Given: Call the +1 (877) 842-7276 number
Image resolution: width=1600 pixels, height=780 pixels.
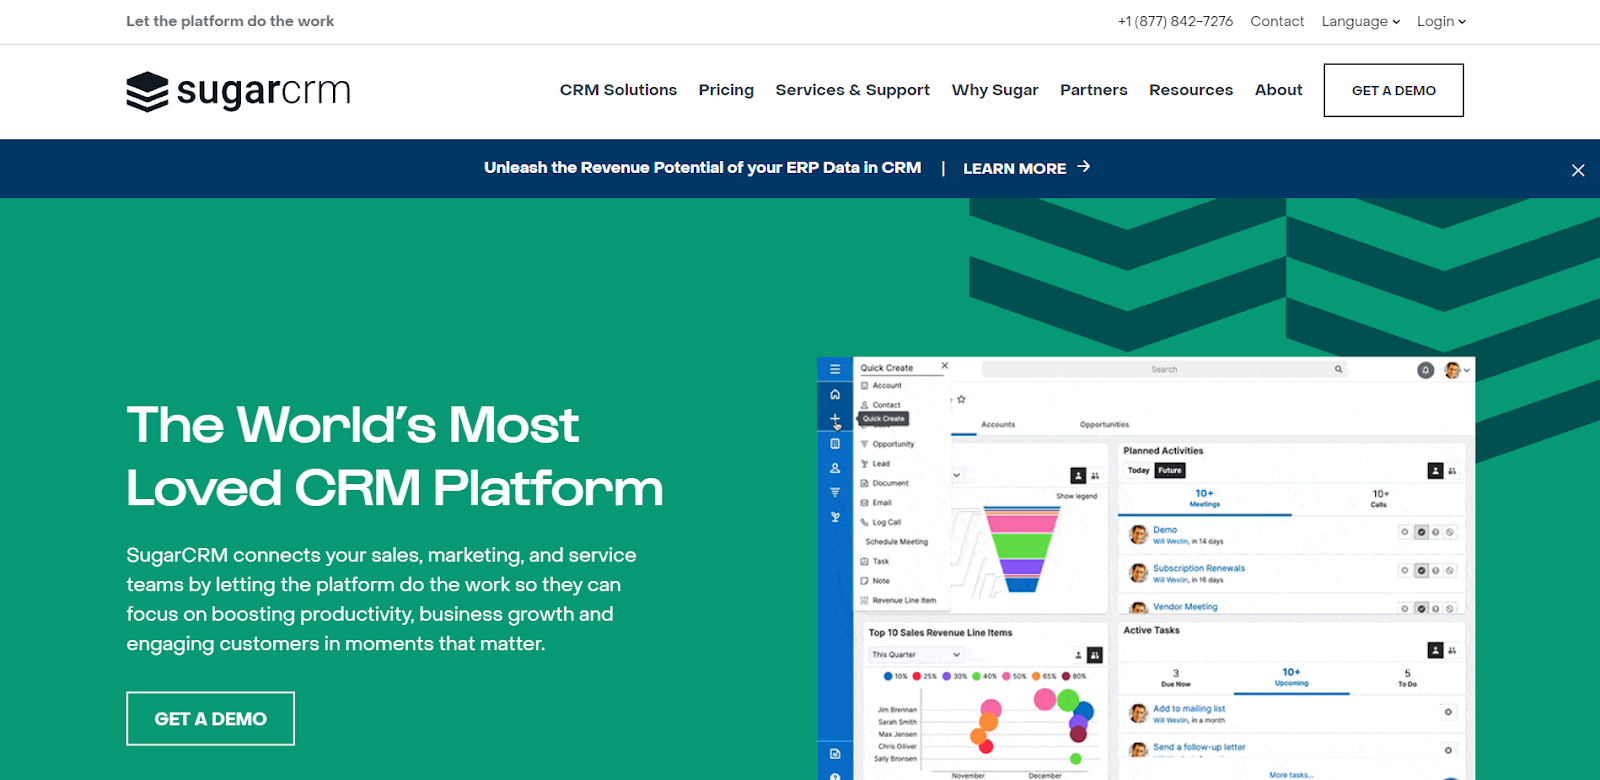Looking at the screenshot, I should pyautogui.click(x=1175, y=21).
